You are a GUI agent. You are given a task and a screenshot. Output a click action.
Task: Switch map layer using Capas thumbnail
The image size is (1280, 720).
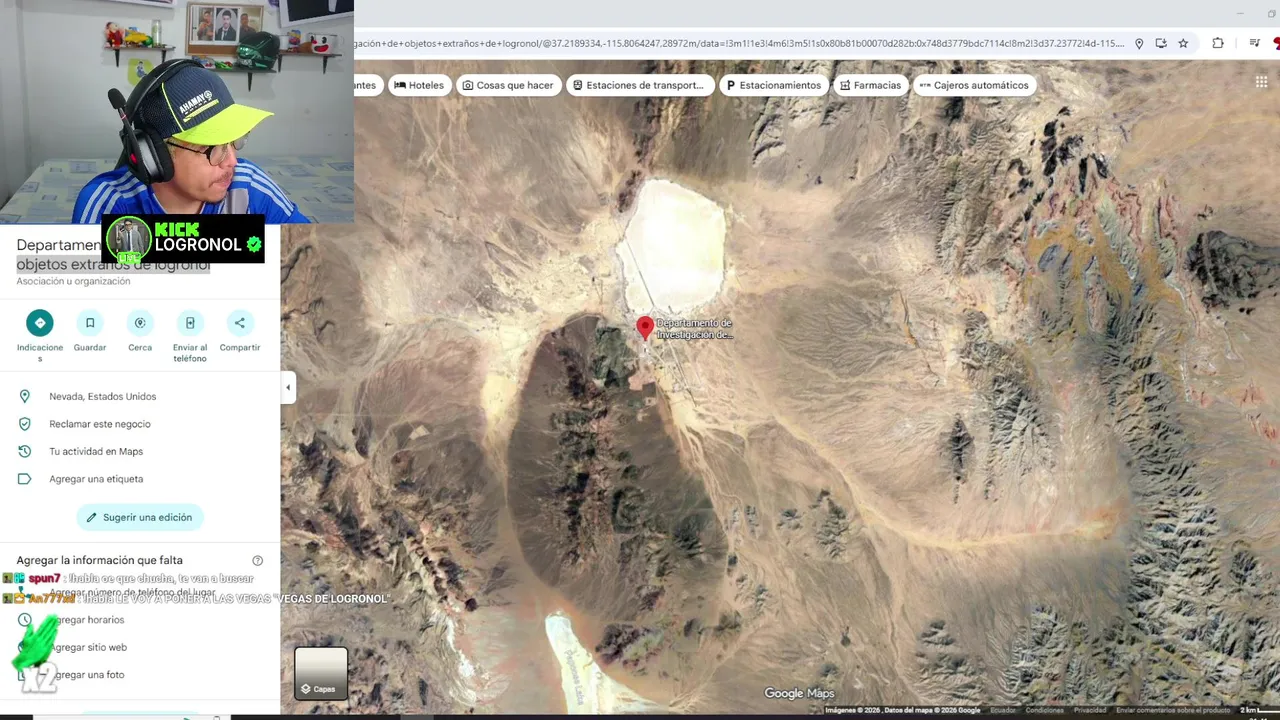pos(320,673)
